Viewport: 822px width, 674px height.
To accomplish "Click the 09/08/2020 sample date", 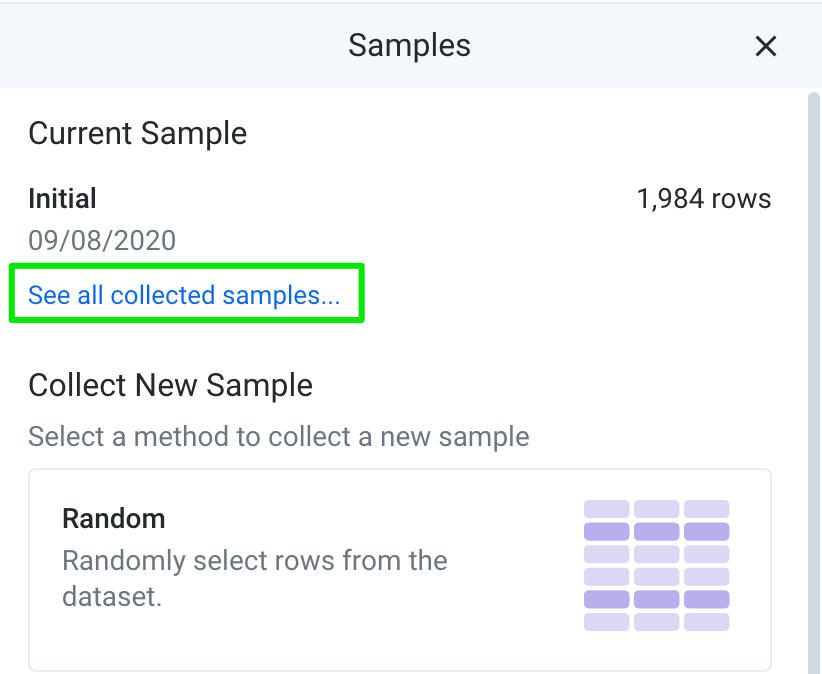I will pyautogui.click(x=102, y=241).
